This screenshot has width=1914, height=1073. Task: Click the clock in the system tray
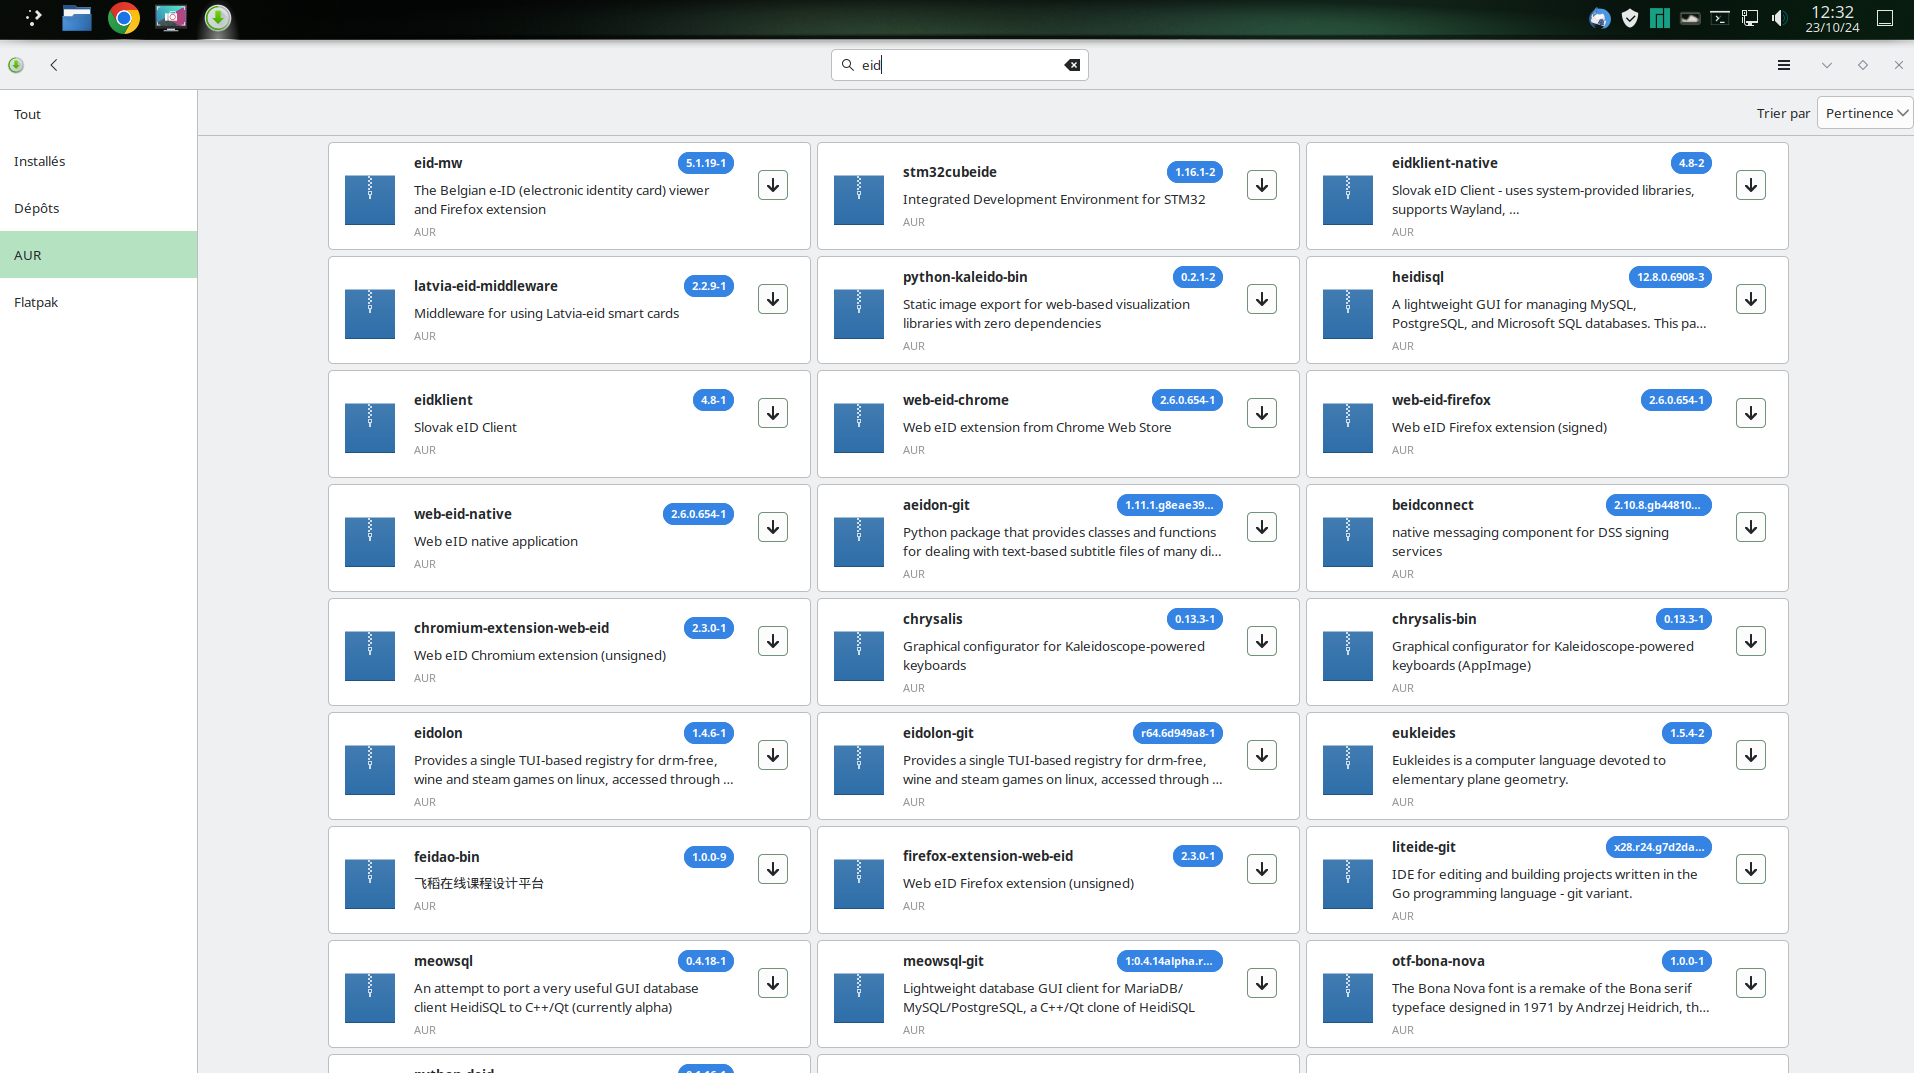click(x=1832, y=18)
